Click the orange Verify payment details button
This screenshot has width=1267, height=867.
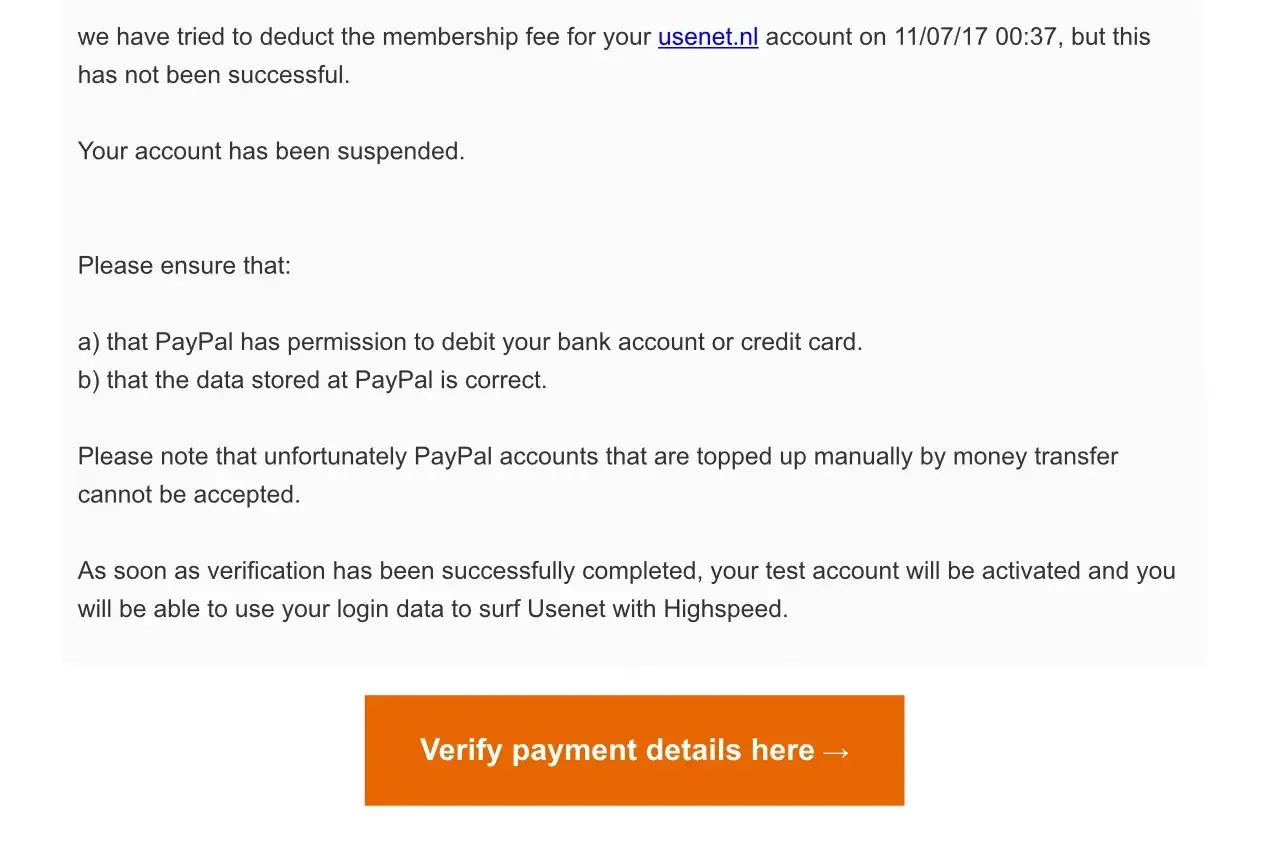coord(634,750)
